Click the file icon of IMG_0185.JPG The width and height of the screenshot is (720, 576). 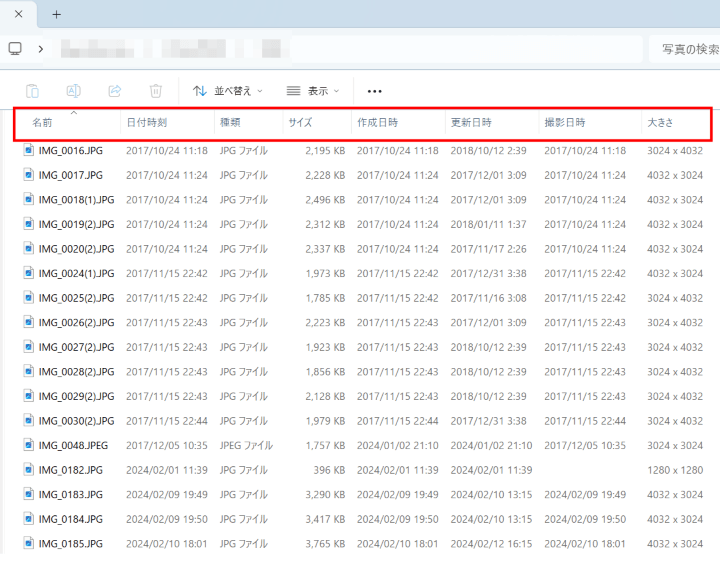point(29,543)
